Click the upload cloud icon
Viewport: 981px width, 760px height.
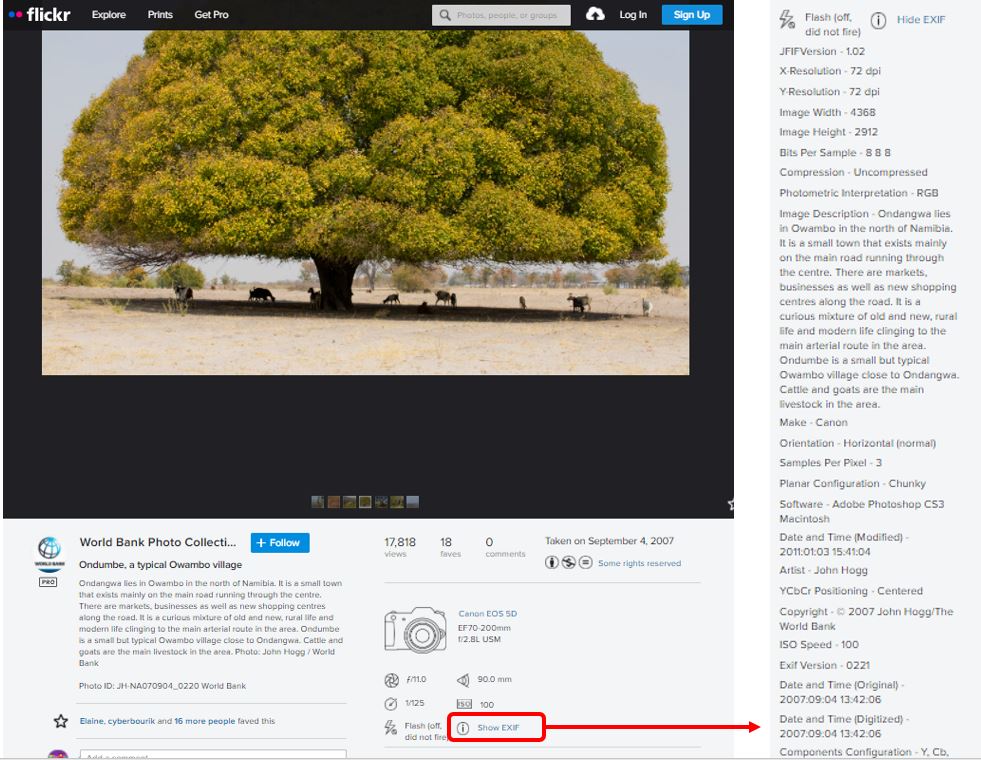[595, 14]
